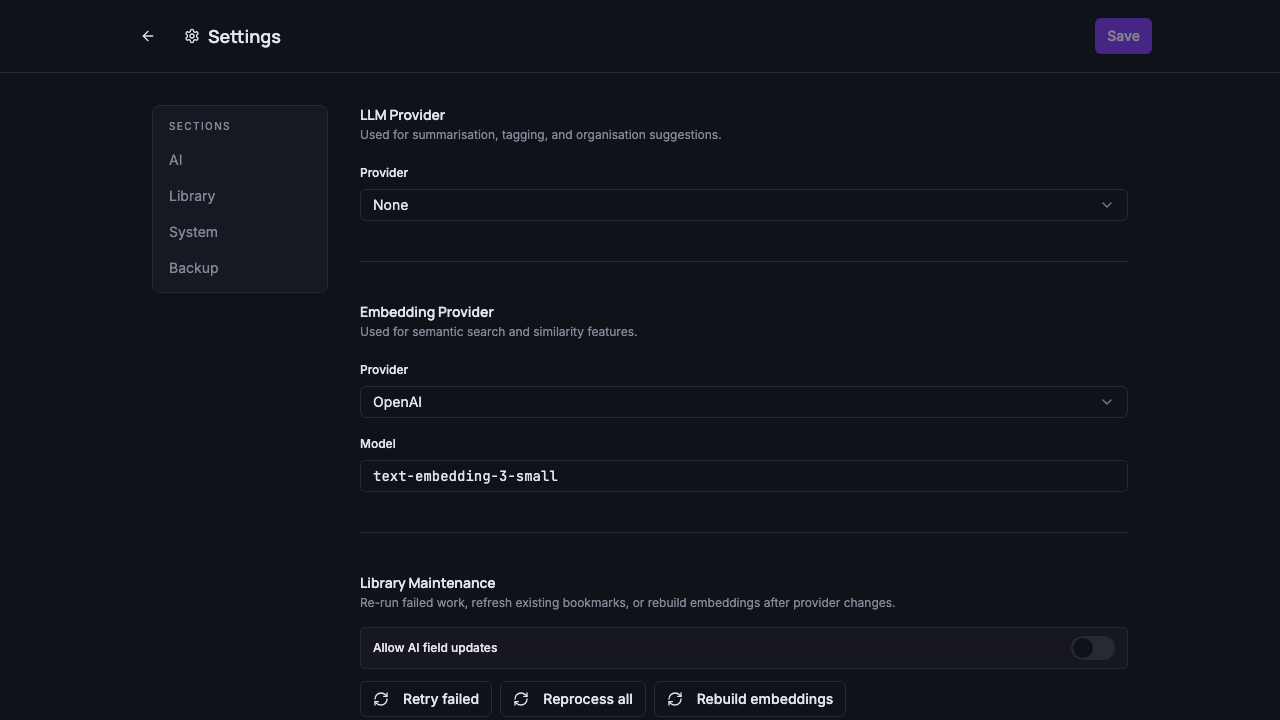
Task: Click "Used for summarisation, tagging, and organisation suggestions."
Action: (540, 135)
